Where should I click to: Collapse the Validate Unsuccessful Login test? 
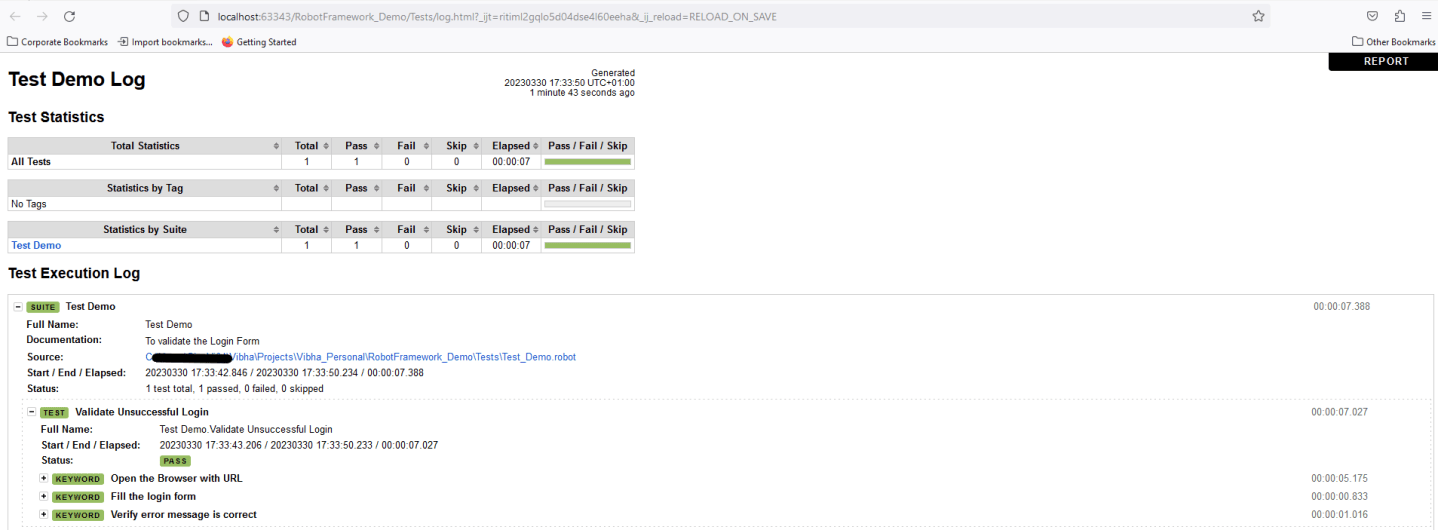[32, 412]
